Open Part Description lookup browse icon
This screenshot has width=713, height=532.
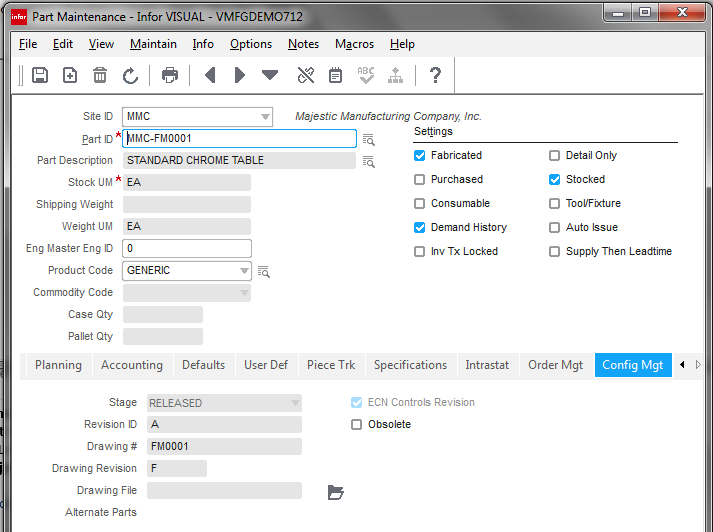[369, 161]
